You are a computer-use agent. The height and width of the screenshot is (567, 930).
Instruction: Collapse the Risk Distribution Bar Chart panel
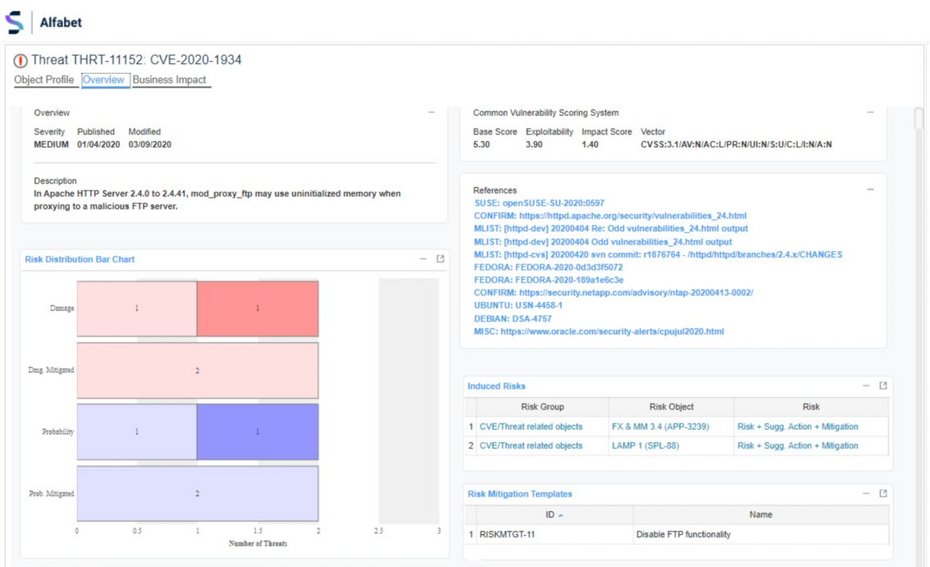pos(423,259)
